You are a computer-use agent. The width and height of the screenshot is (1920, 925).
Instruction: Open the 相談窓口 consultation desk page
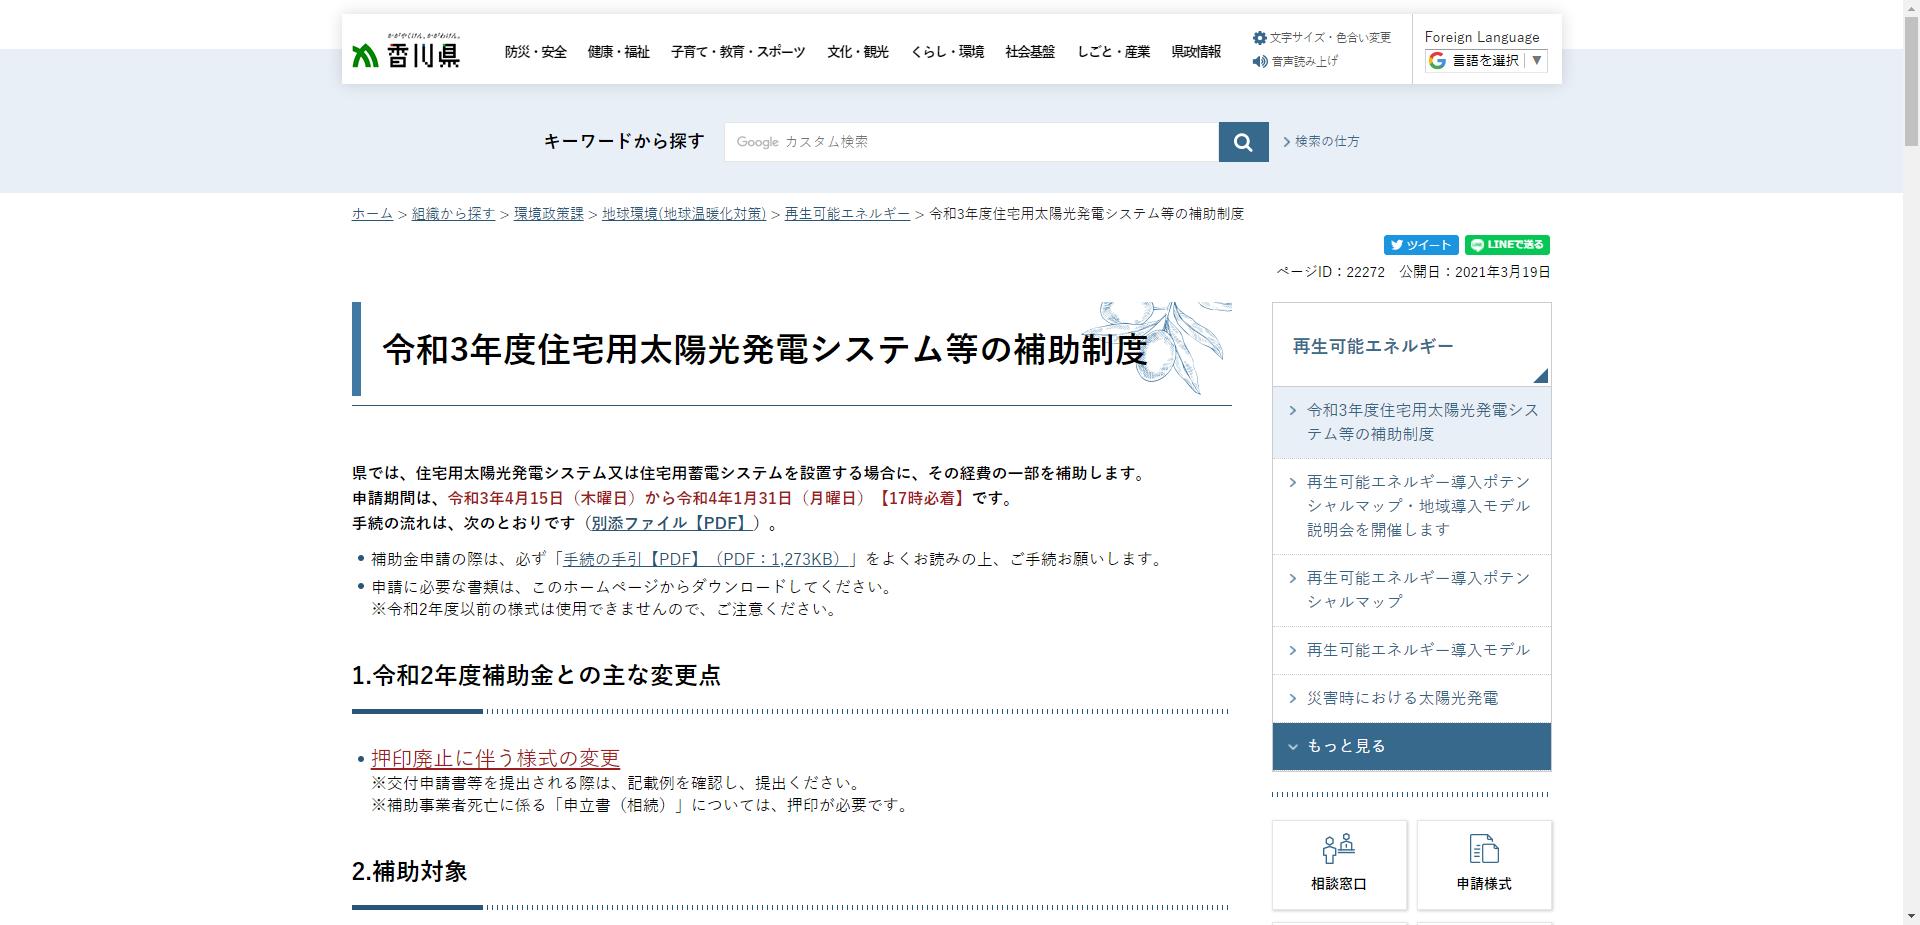(1339, 864)
